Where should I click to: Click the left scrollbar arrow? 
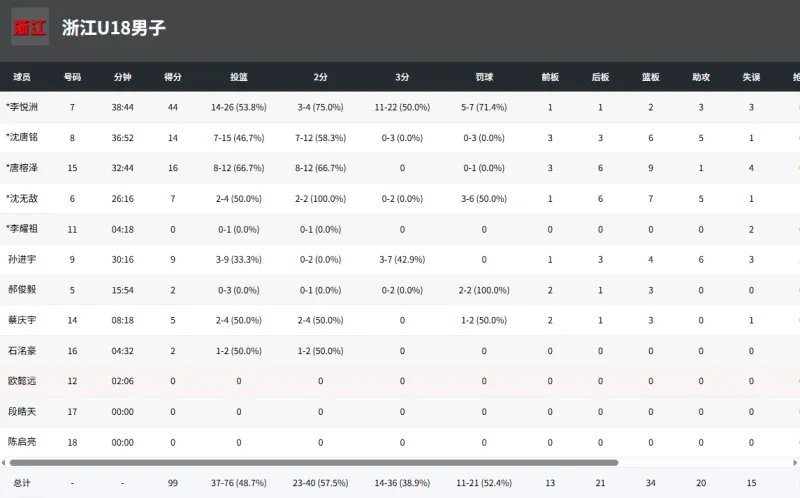coord(4,463)
